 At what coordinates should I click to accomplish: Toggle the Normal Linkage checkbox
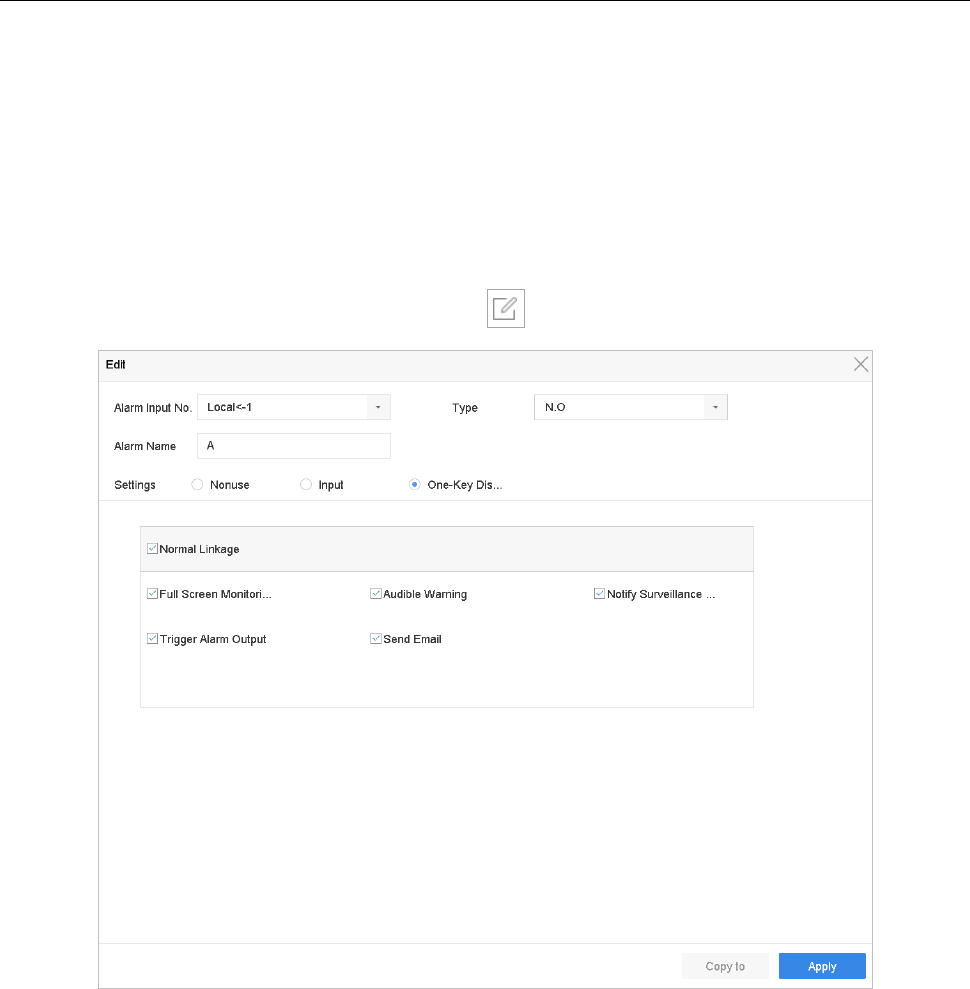click(153, 549)
